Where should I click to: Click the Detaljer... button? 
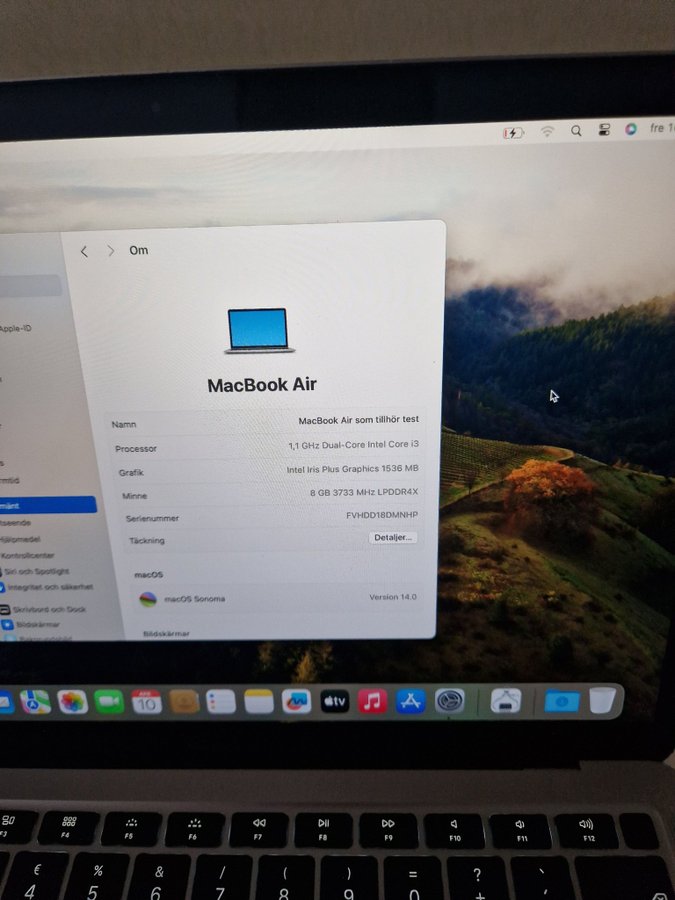pos(393,538)
